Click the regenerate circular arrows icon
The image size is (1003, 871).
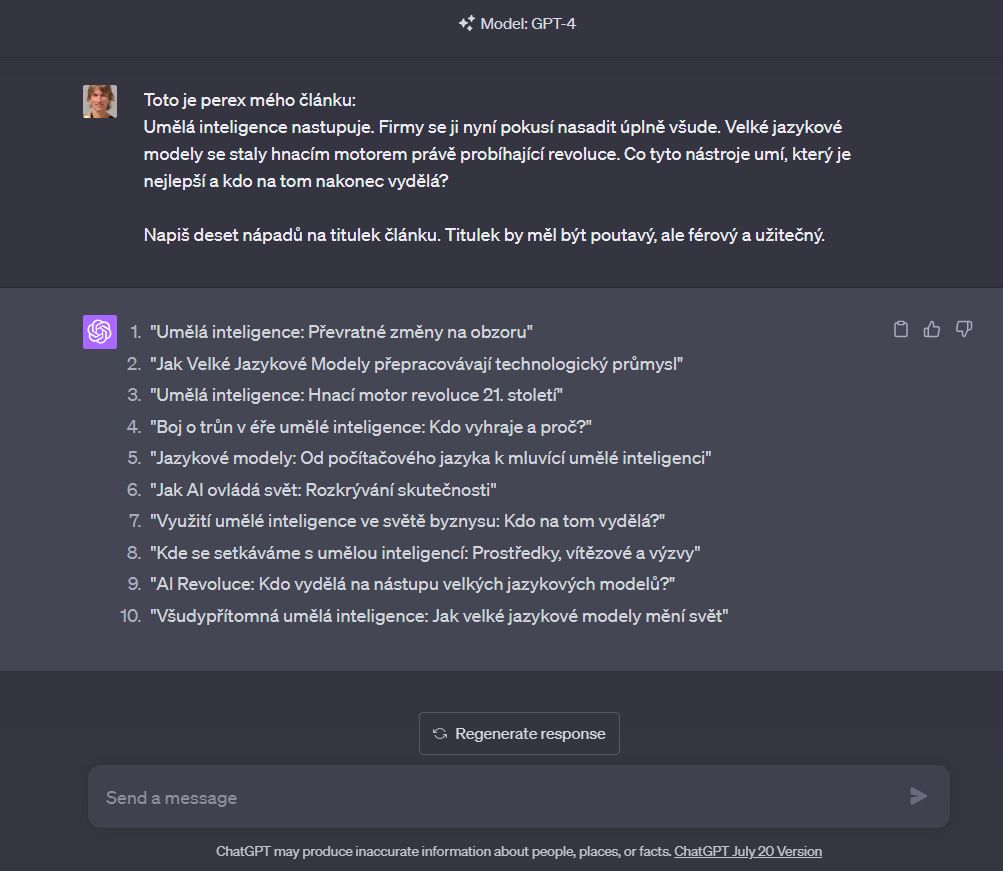coord(439,734)
